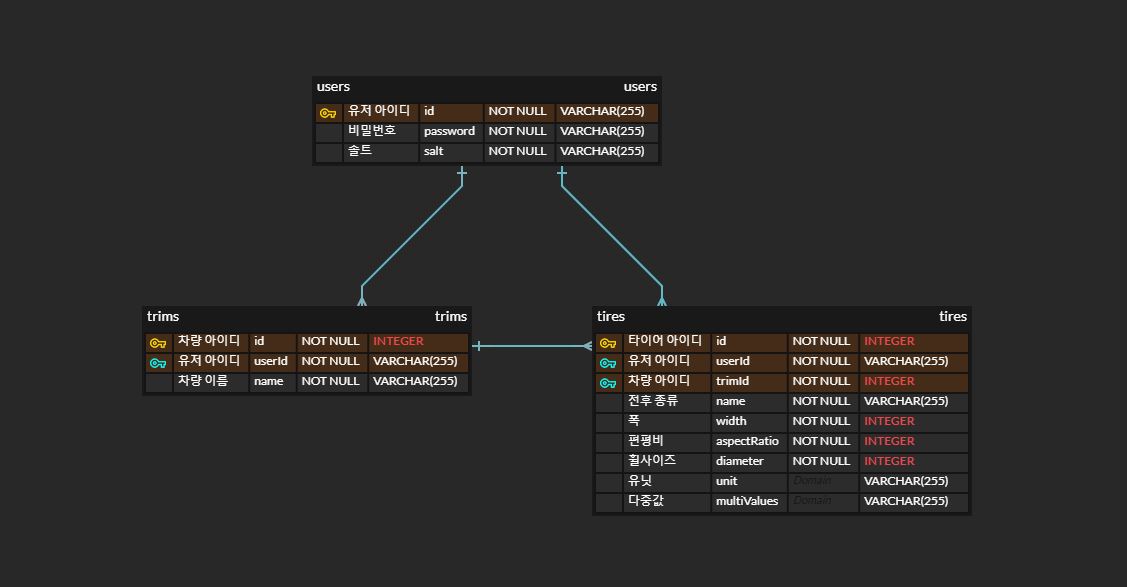Click the foreign key icon on trims userId row
This screenshot has height=587, width=1127.
pos(156,362)
